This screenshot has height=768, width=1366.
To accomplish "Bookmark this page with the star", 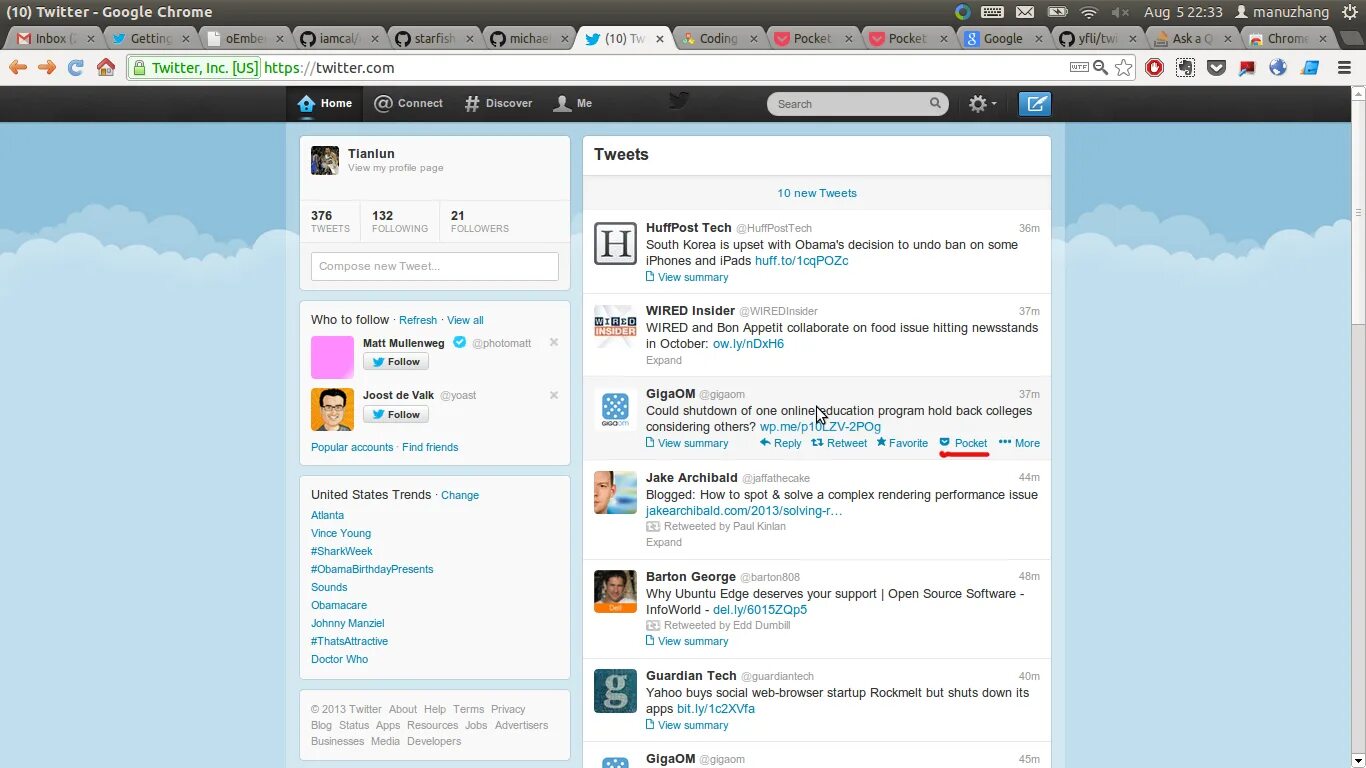I will pos(1124,68).
